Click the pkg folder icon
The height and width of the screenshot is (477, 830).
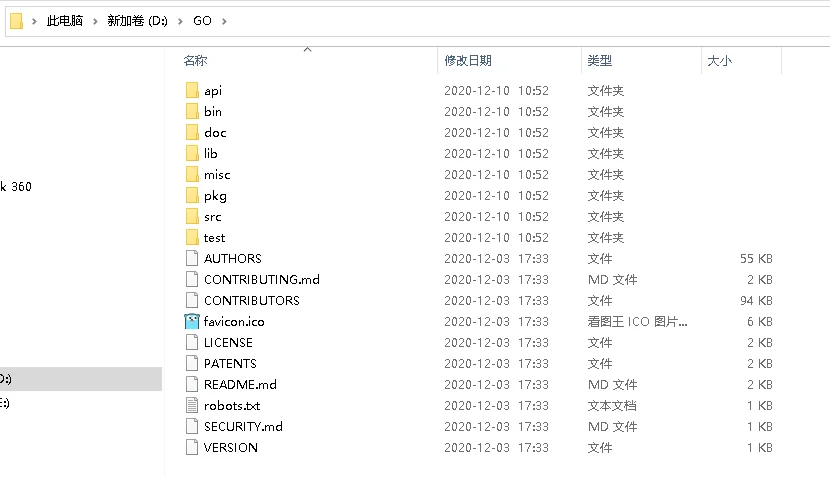tap(192, 195)
